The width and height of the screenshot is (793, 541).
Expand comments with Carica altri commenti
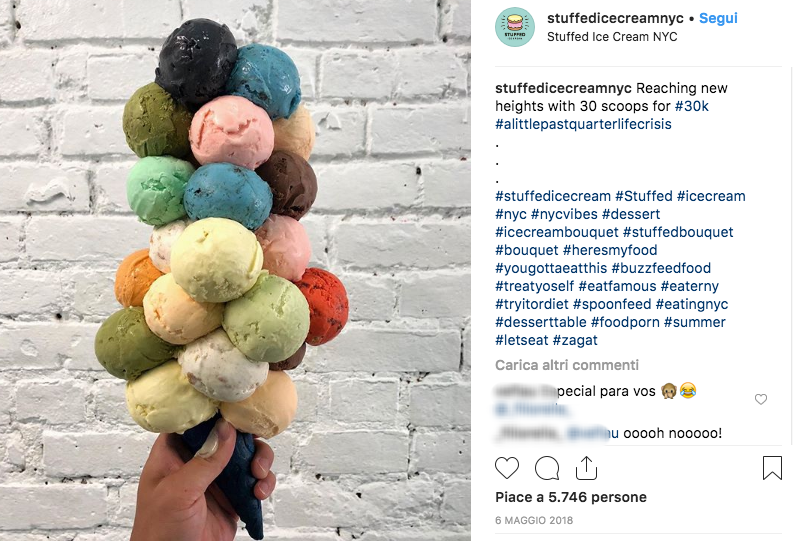tap(567, 365)
